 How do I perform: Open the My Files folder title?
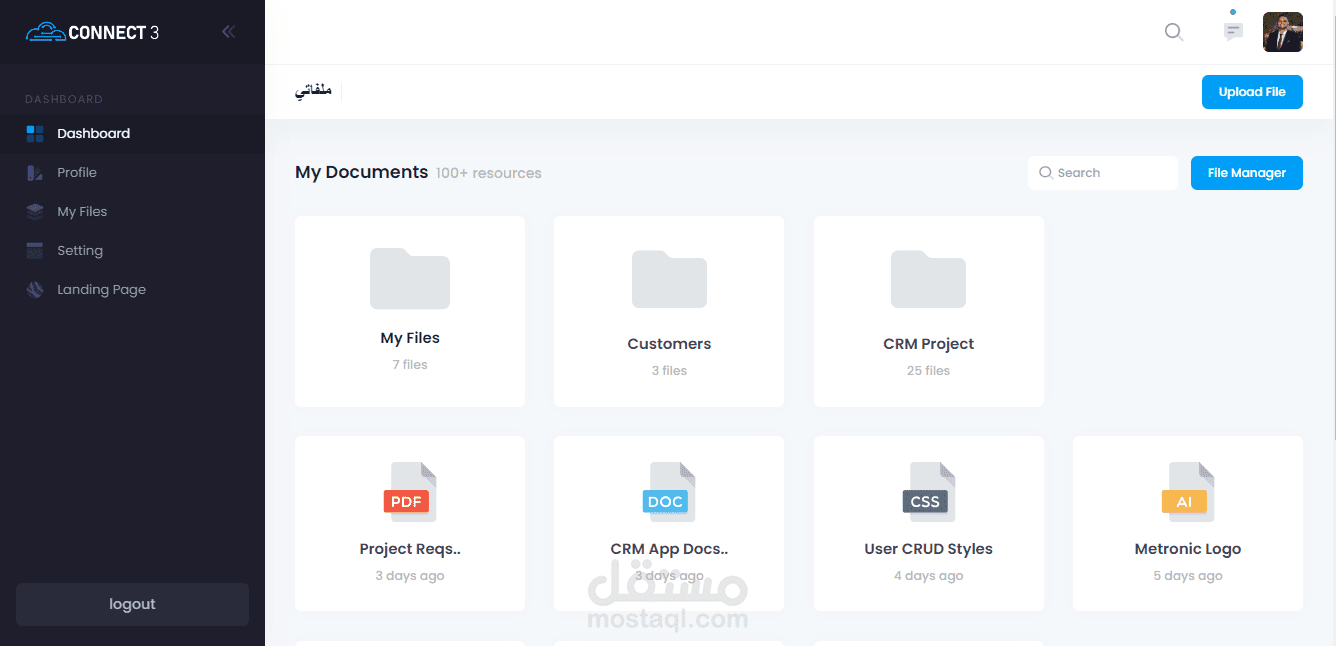[x=410, y=338]
